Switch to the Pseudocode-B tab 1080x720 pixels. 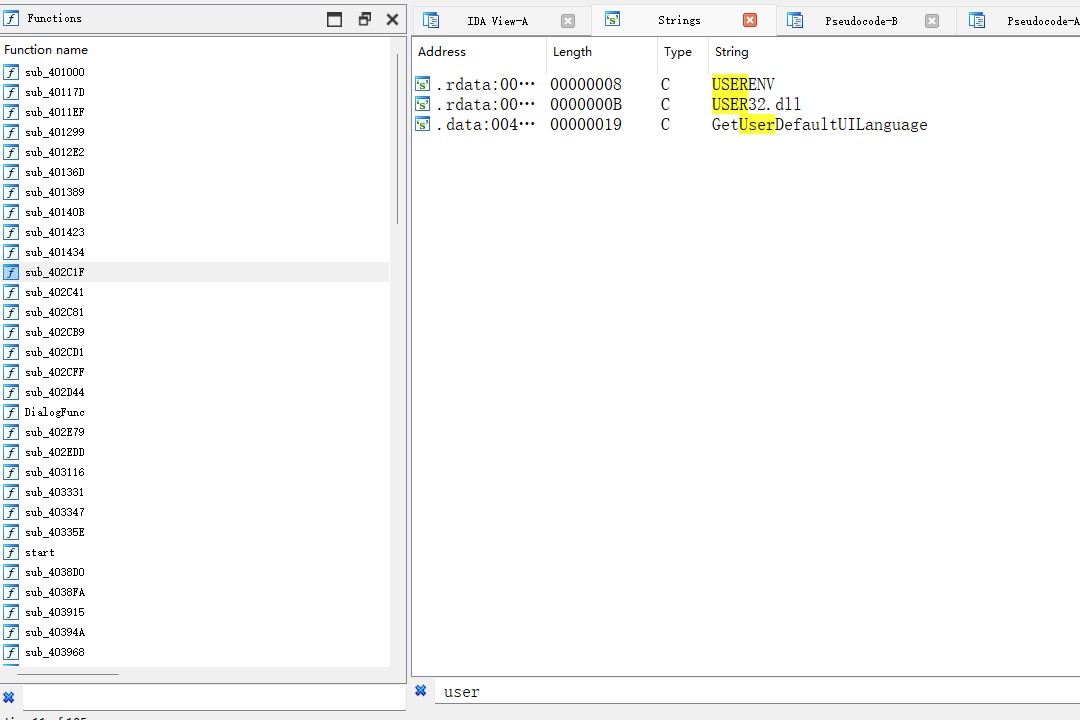(x=860, y=21)
